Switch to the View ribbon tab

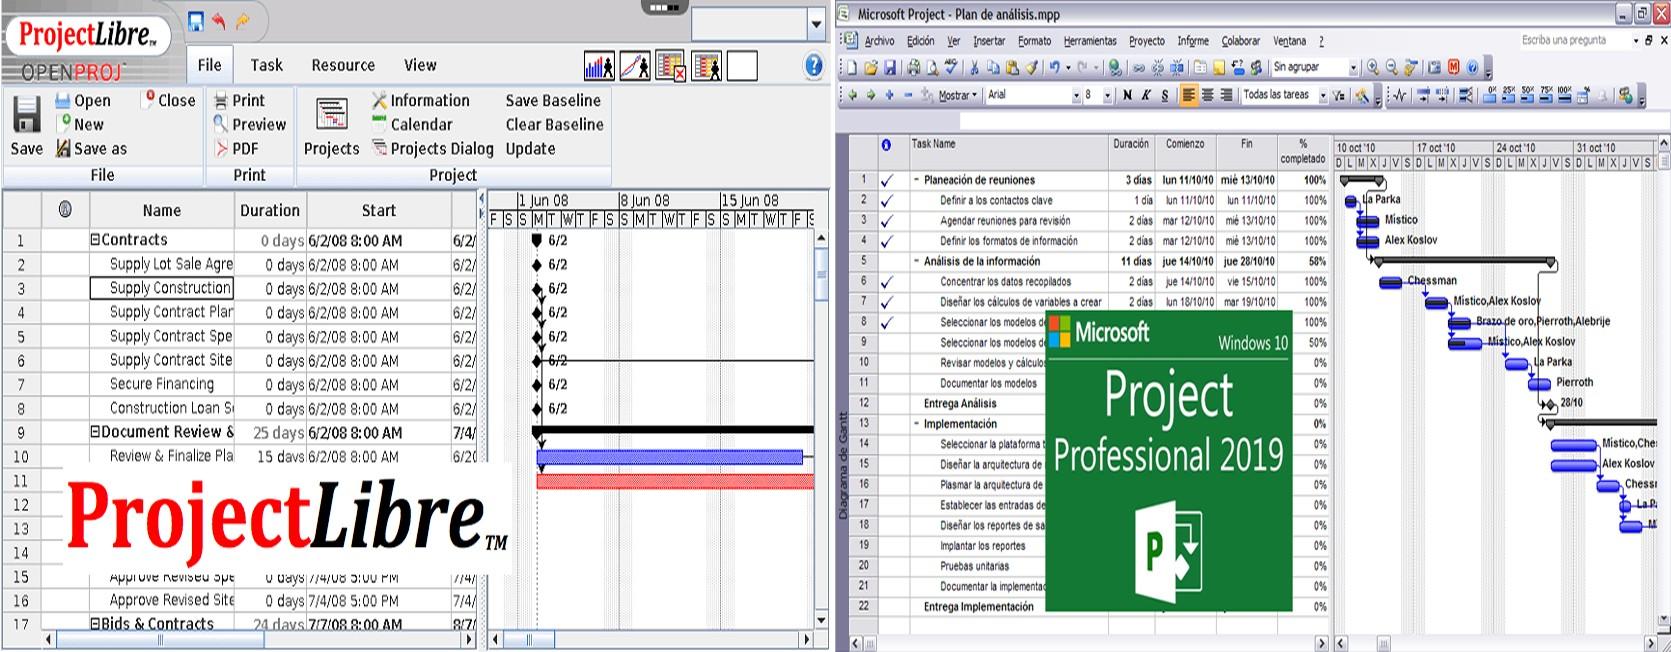pos(420,65)
